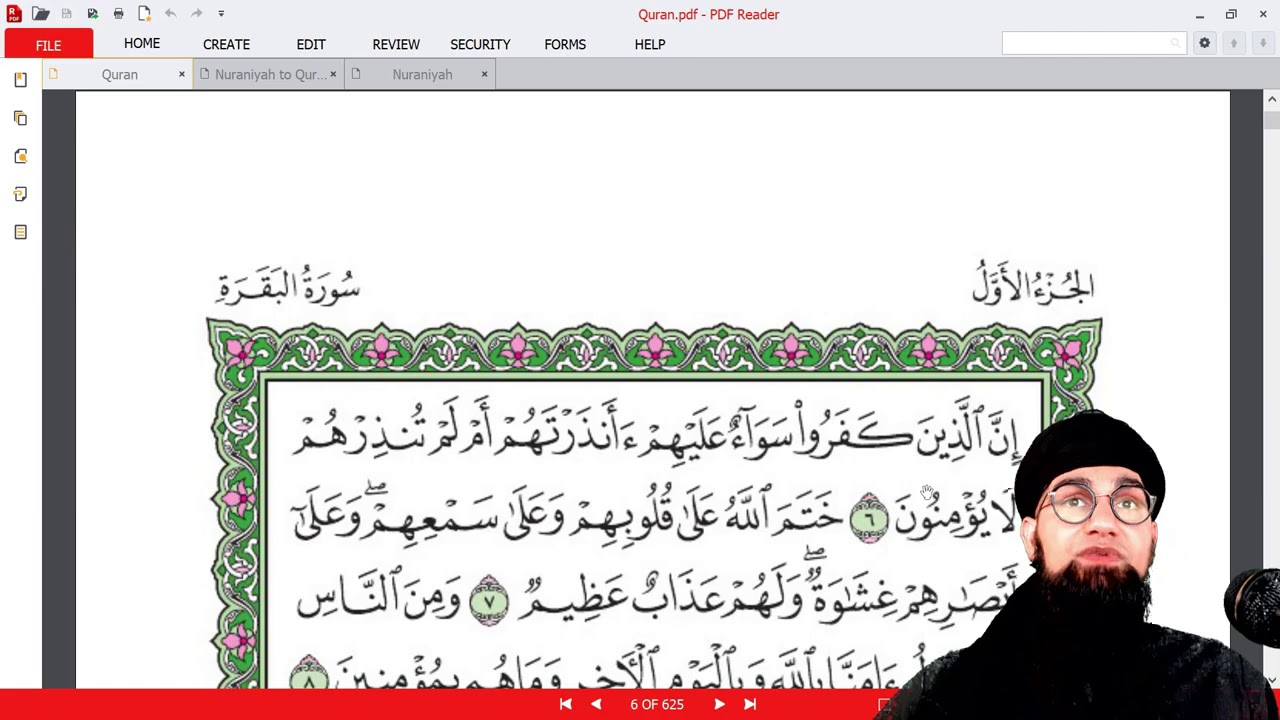The width and height of the screenshot is (1280, 720).
Task: Undo the last action
Action: 170,14
